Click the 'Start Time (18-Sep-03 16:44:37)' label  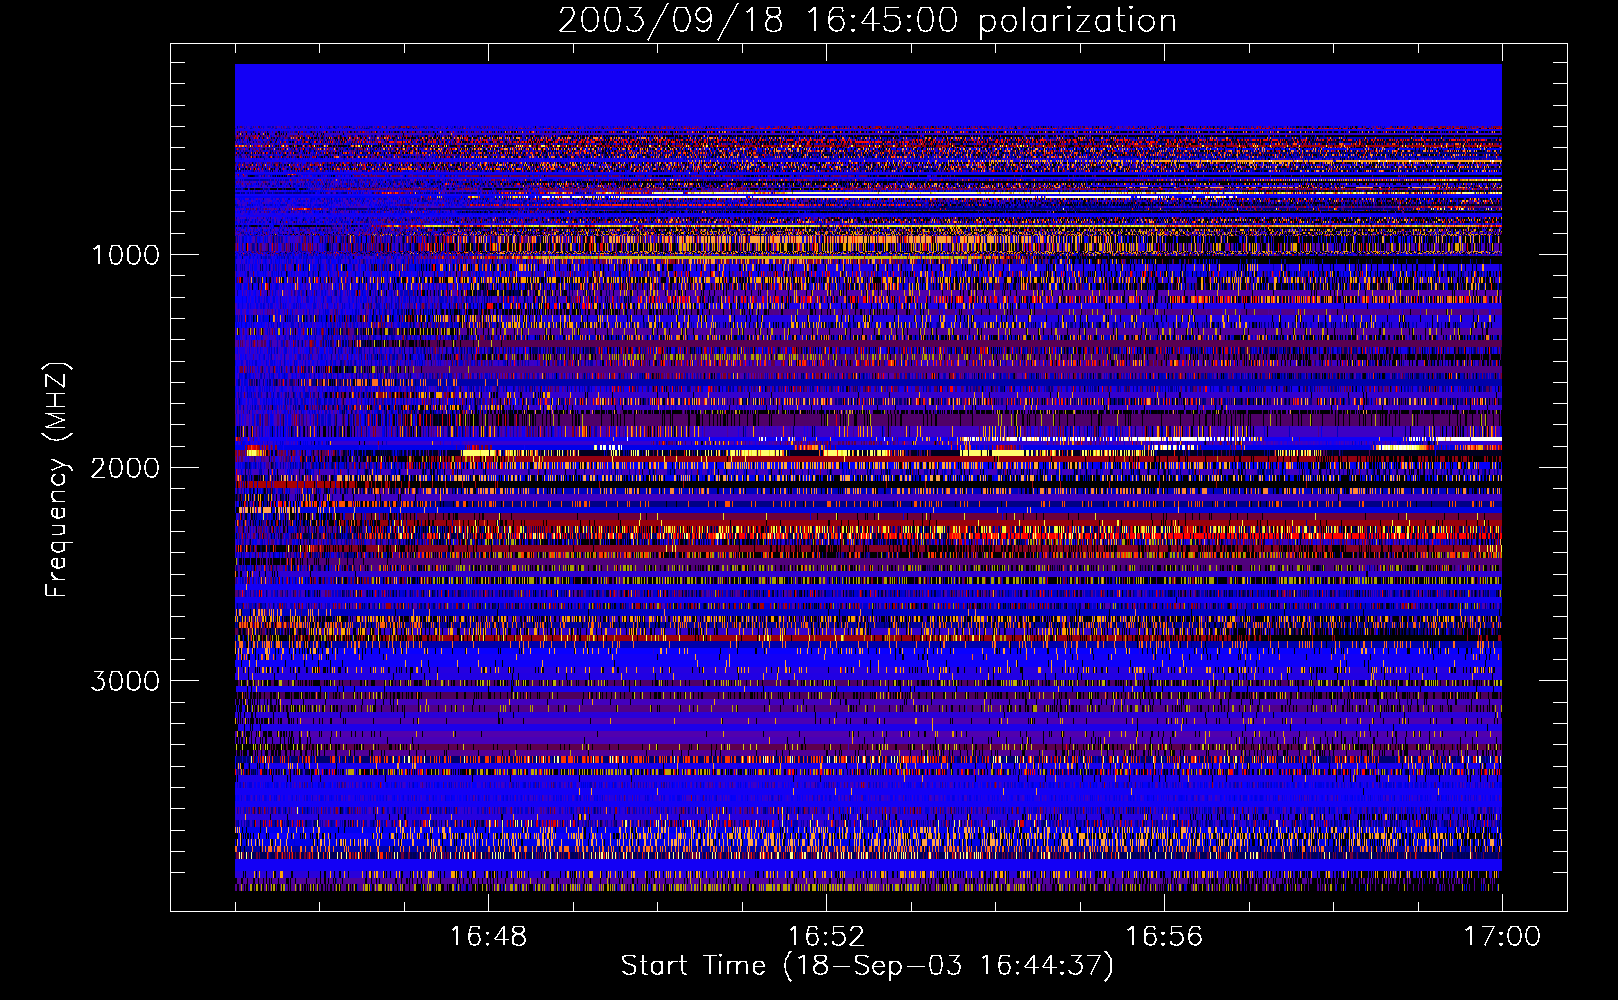tap(867, 966)
